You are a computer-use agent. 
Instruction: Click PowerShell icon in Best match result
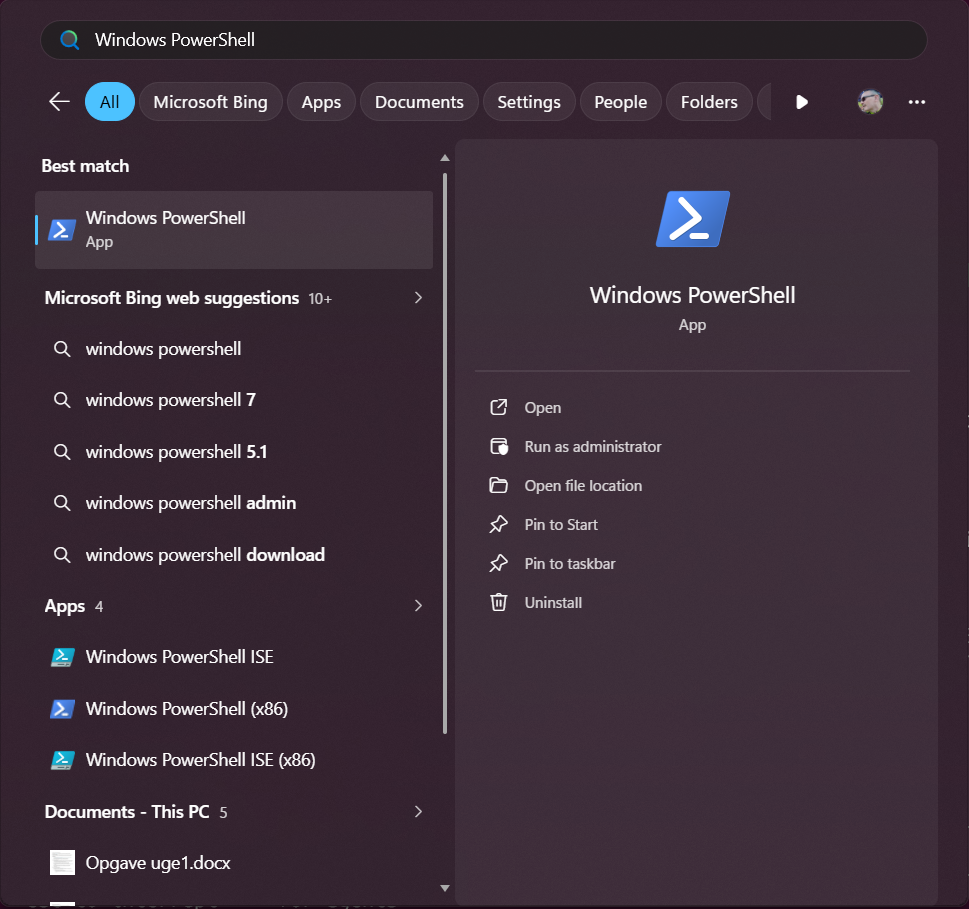click(x=62, y=230)
